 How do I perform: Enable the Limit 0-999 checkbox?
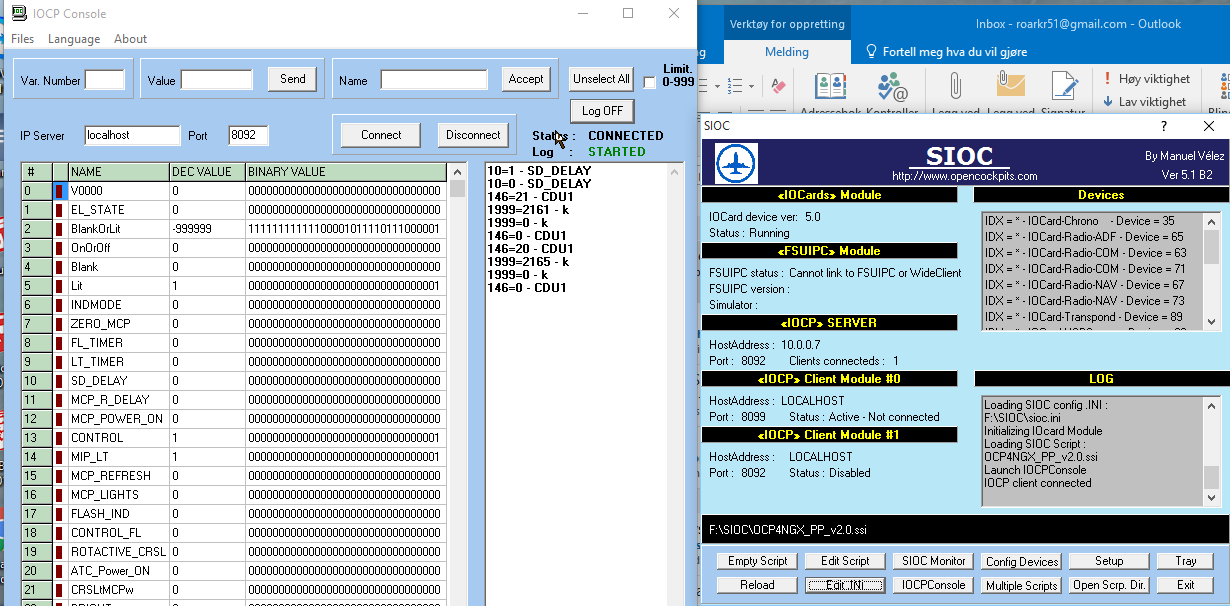click(x=650, y=82)
